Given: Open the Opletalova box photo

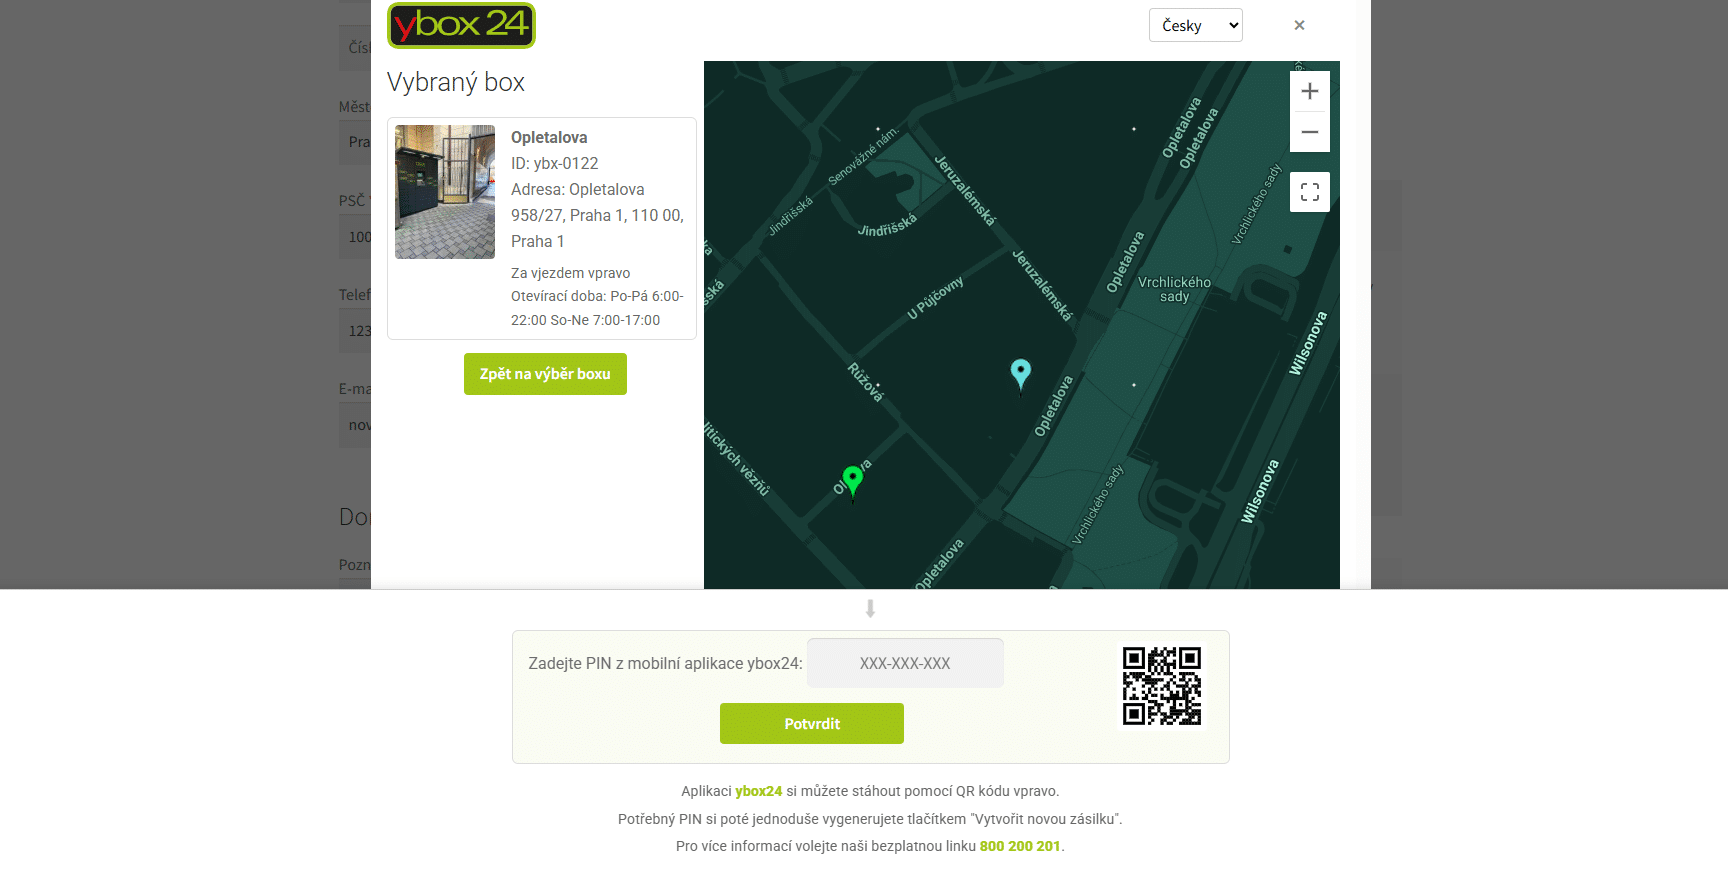Looking at the screenshot, I should point(445,192).
